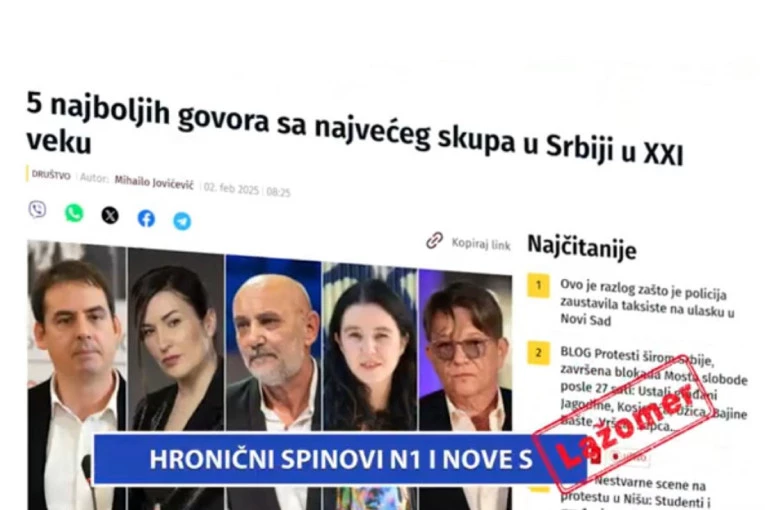Click the yellow number 2 badge

click(538, 353)
